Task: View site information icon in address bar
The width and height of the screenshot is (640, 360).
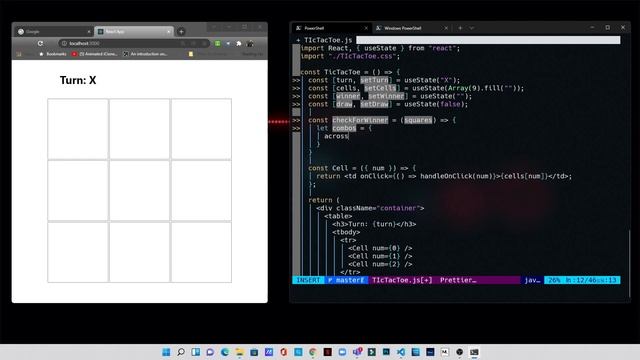Action: [64, 43]
